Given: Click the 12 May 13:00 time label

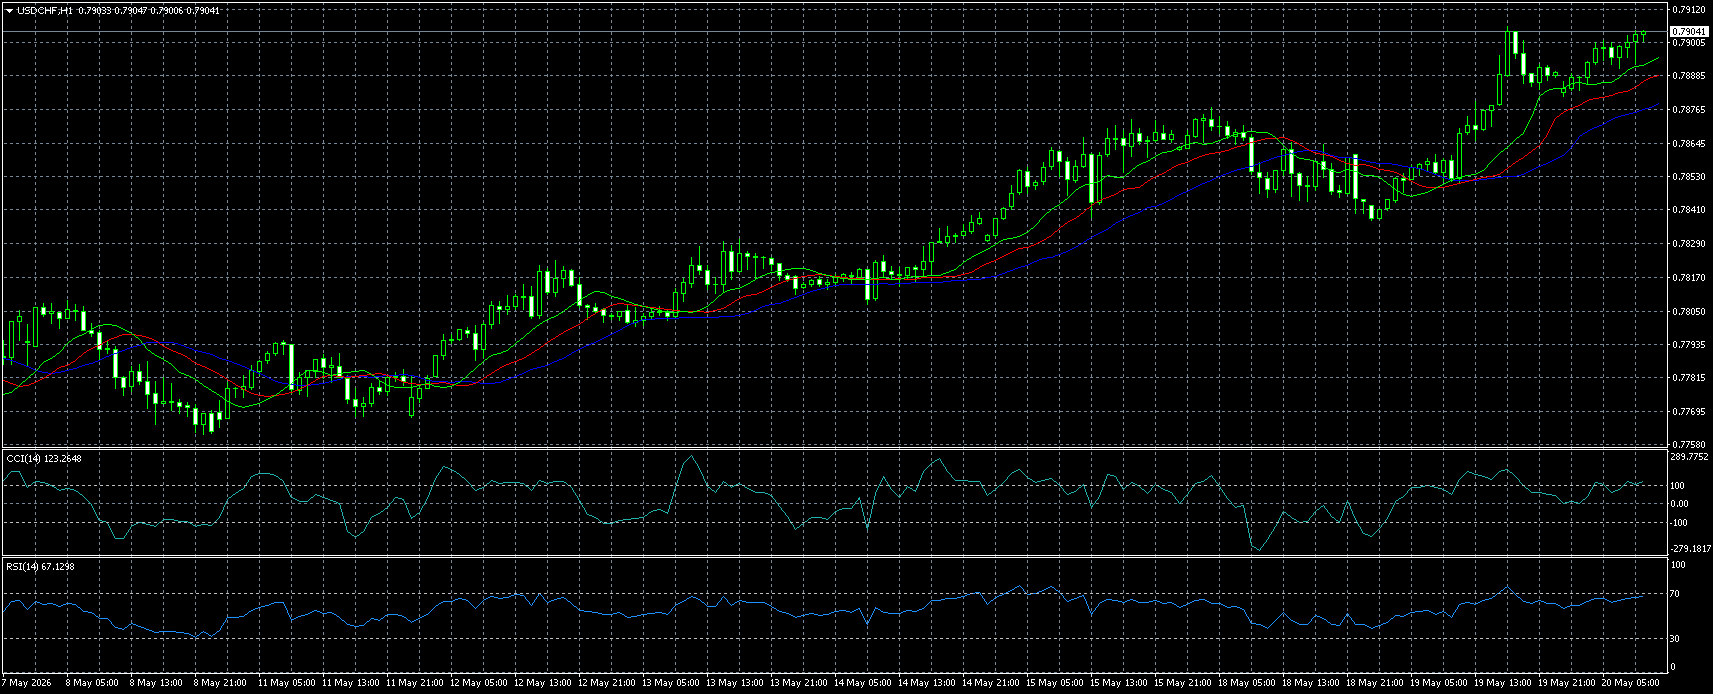Looking at the screenshot, I should tap(543, 683).
